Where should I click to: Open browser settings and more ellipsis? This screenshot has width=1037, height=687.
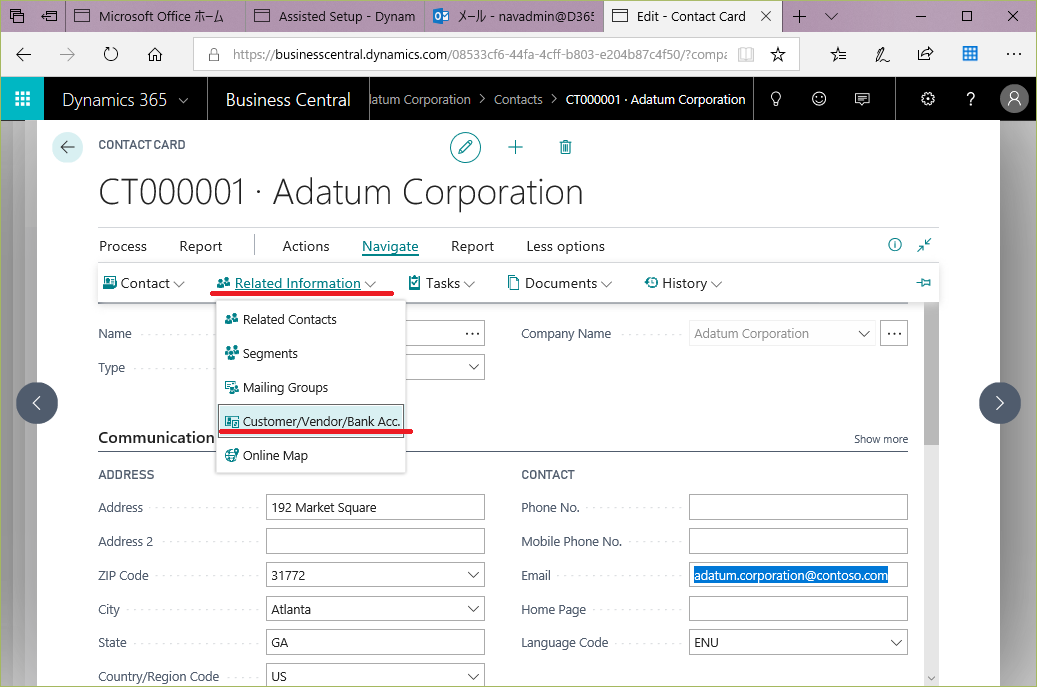pyautogui.click(x=1014, y=54)
